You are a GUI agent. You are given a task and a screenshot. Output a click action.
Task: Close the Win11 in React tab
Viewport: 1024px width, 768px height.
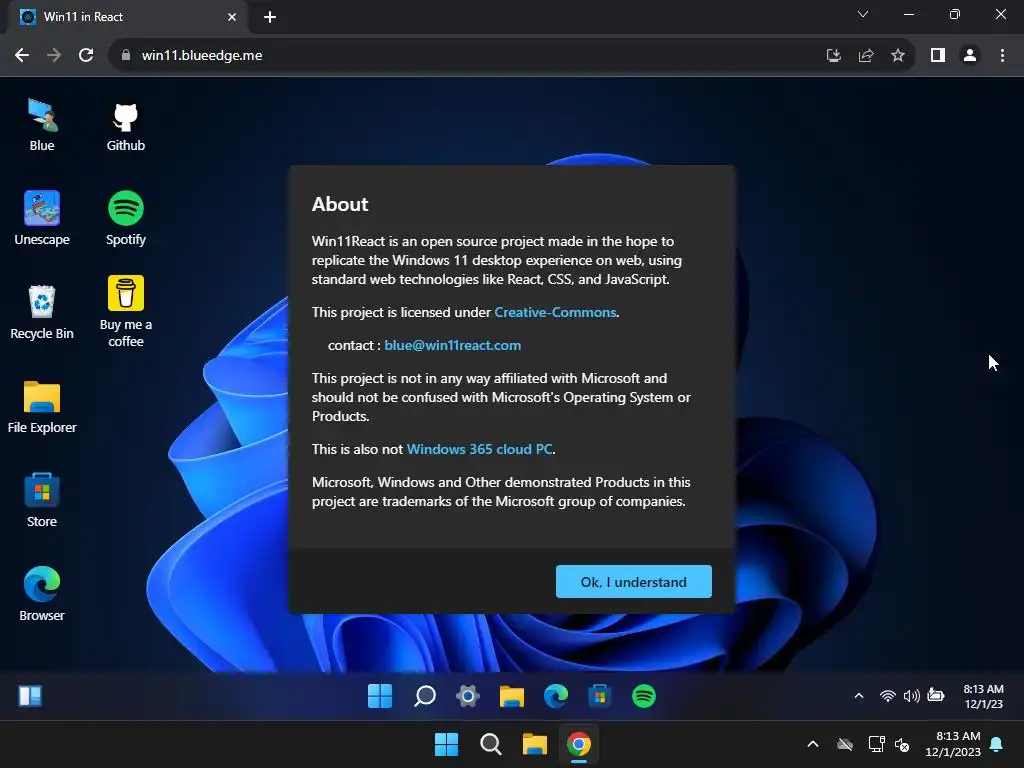(x=232, y=17)
